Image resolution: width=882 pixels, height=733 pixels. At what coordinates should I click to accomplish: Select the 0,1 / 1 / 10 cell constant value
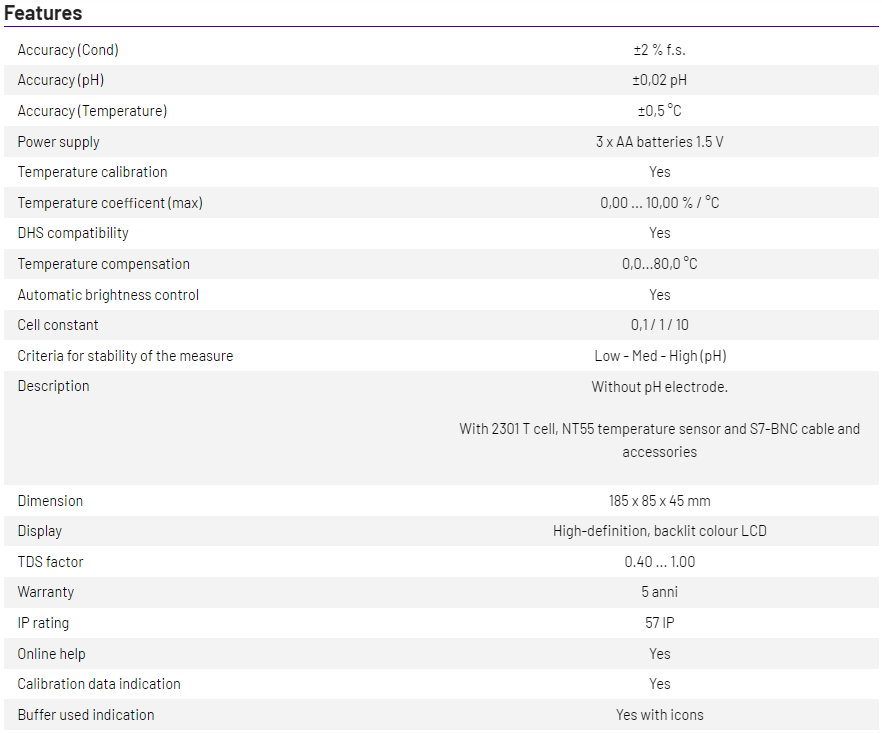click(x=659, y=325)
